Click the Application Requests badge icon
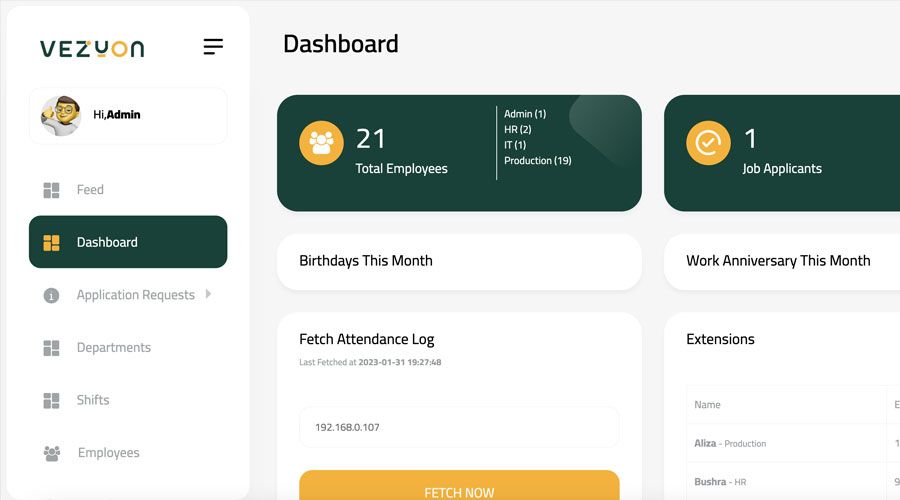 pyautogui.click(x=52, y=296)
